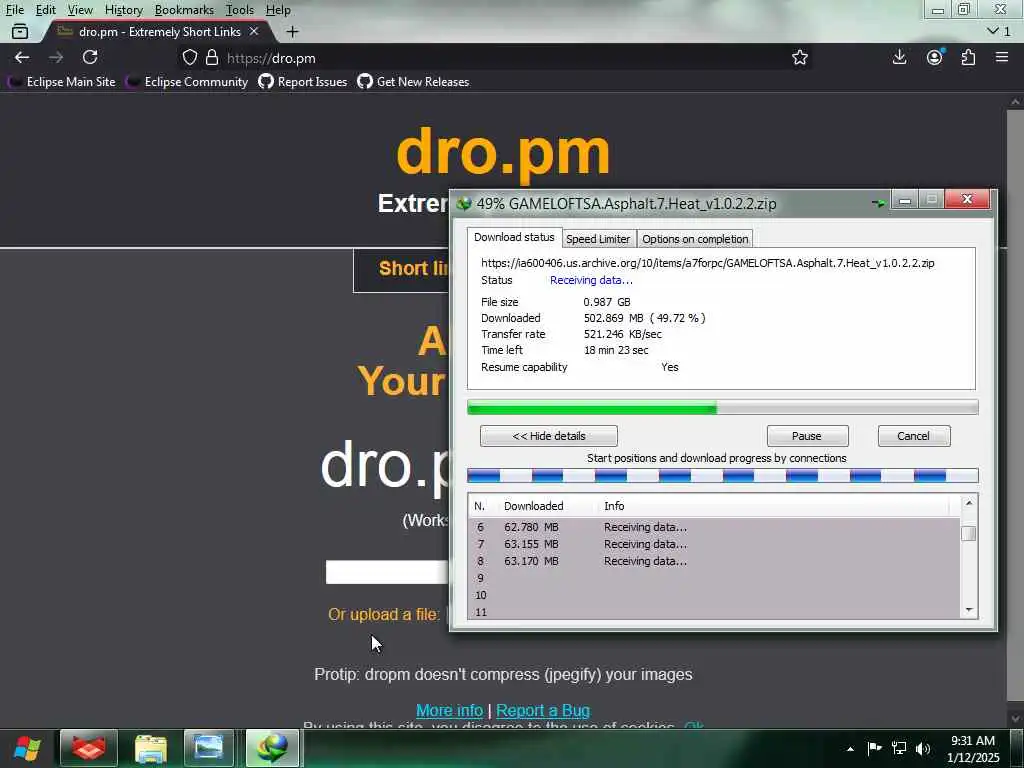The height and width of the screenshot is (768, 1024).
Task: Switch to Options on completion tab
Action: coord(695,239)
